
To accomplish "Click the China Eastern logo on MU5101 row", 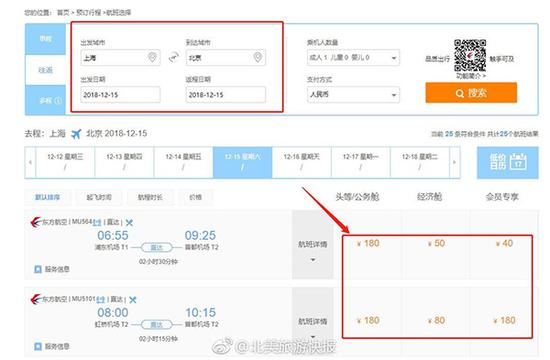I will pyautogui.click(x=35, y=299).
